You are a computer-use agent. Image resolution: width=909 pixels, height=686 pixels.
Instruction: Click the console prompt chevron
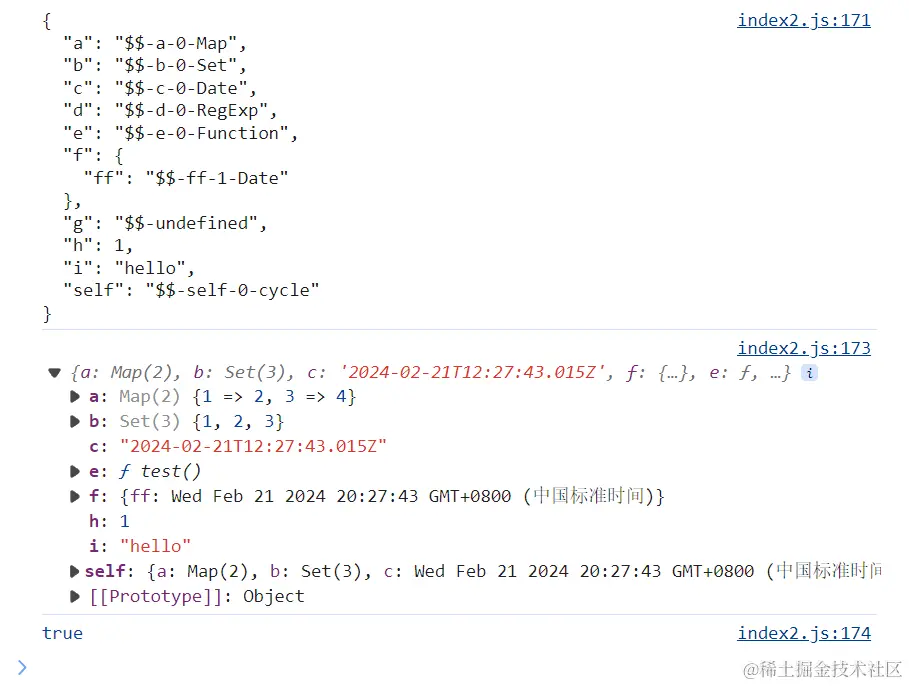22,667
